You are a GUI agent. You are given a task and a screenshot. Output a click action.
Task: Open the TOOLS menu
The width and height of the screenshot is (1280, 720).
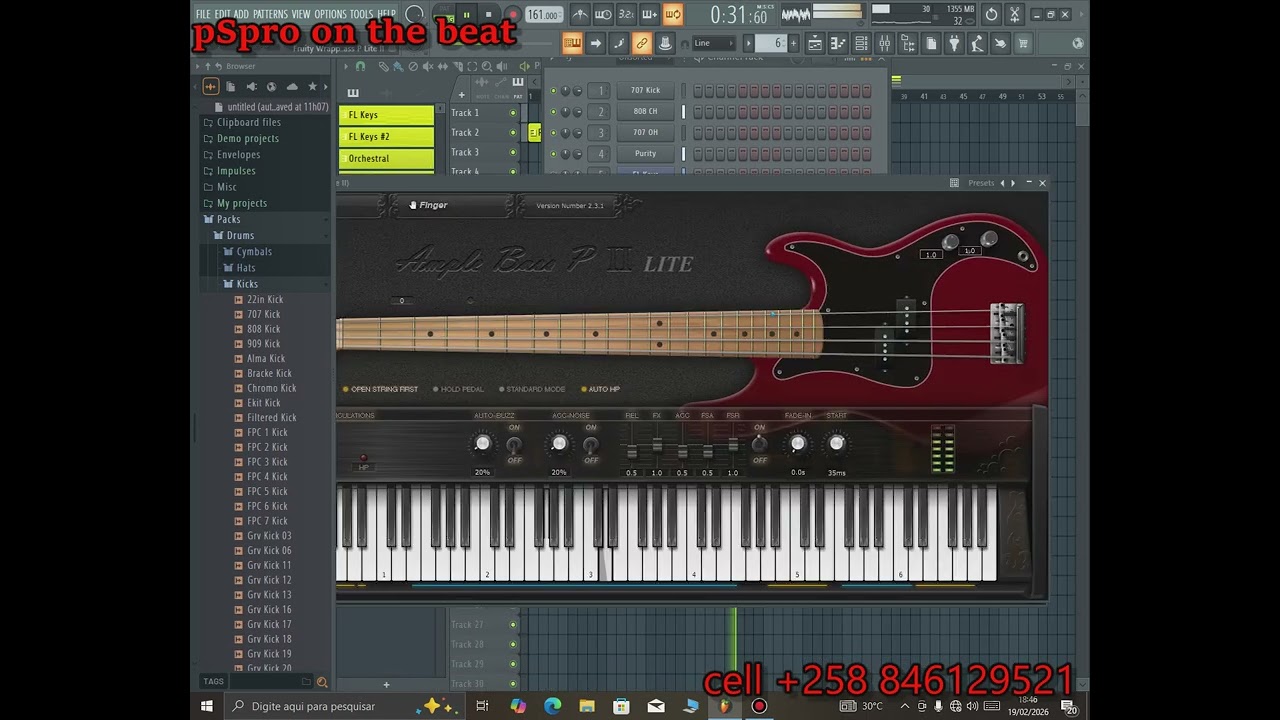(x=361, y=14)
